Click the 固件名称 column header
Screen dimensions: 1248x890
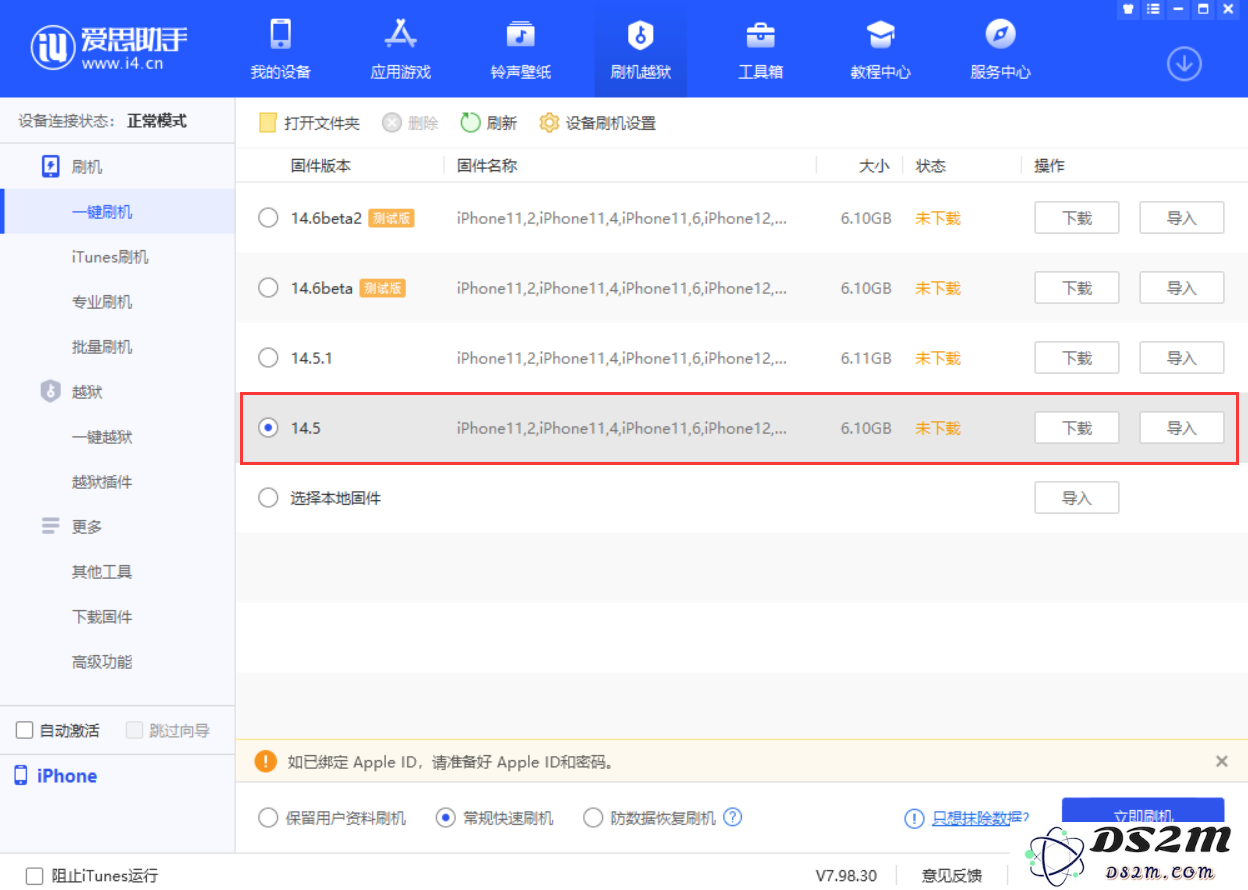[487, 166]
